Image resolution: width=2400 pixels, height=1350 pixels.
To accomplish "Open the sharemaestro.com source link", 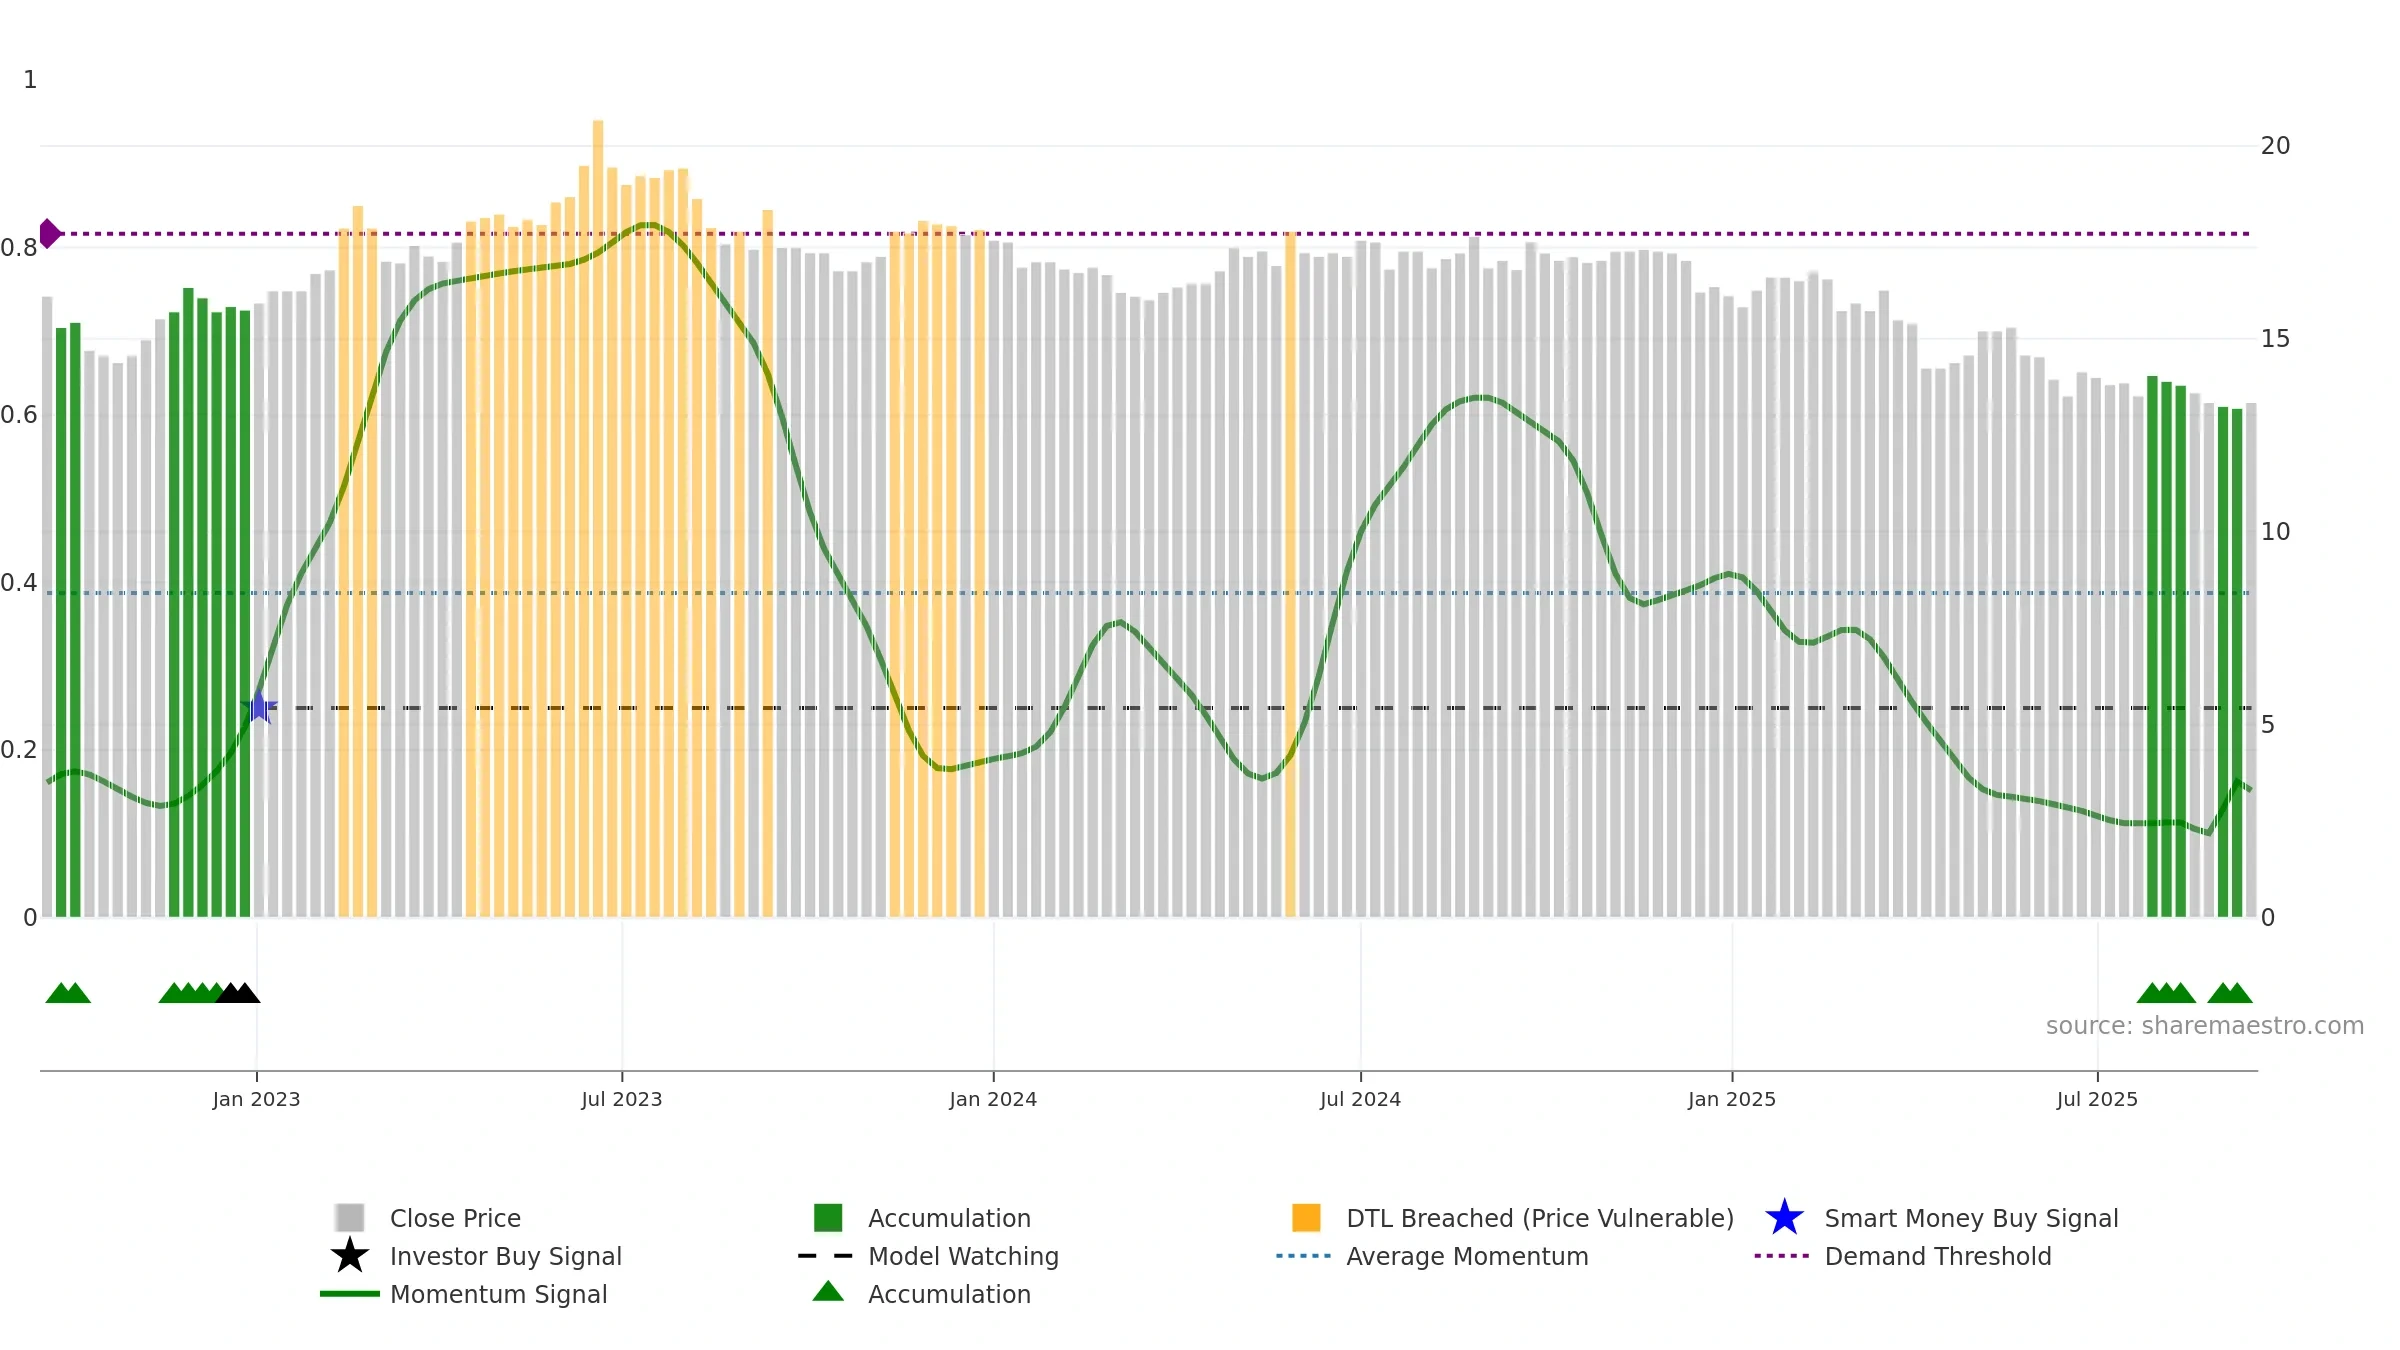I will [2204, 1025].
